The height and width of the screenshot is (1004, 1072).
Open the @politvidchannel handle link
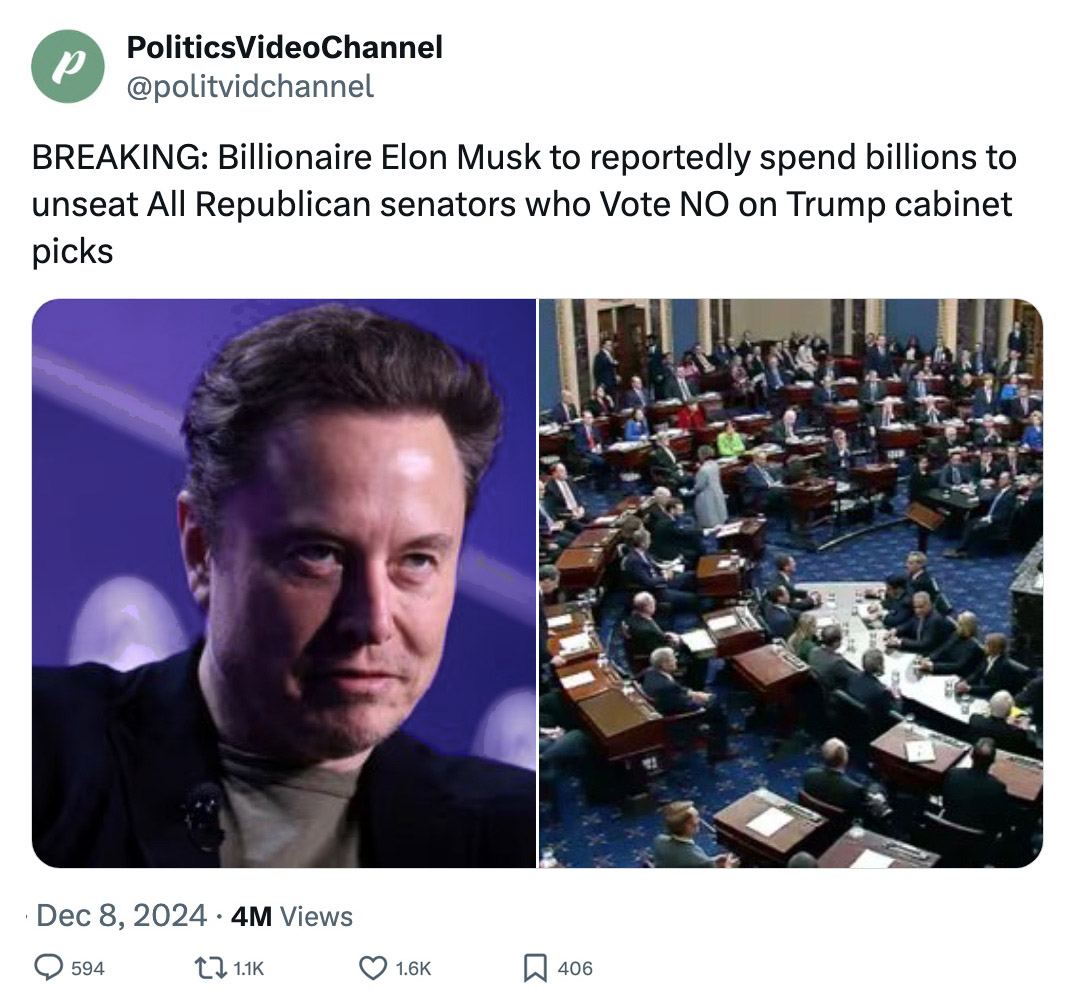point(250,87)
